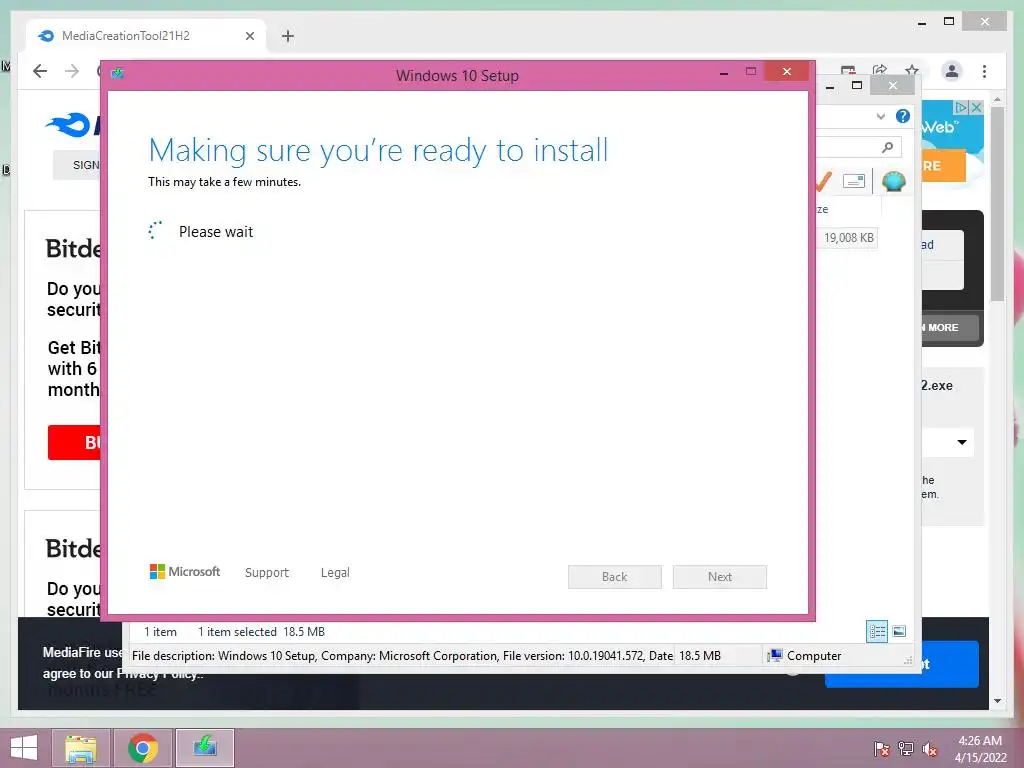Open Action Center flag in system tray
Image resolution: width=1024 pixels, height=768 pixels.
[881, 749]
